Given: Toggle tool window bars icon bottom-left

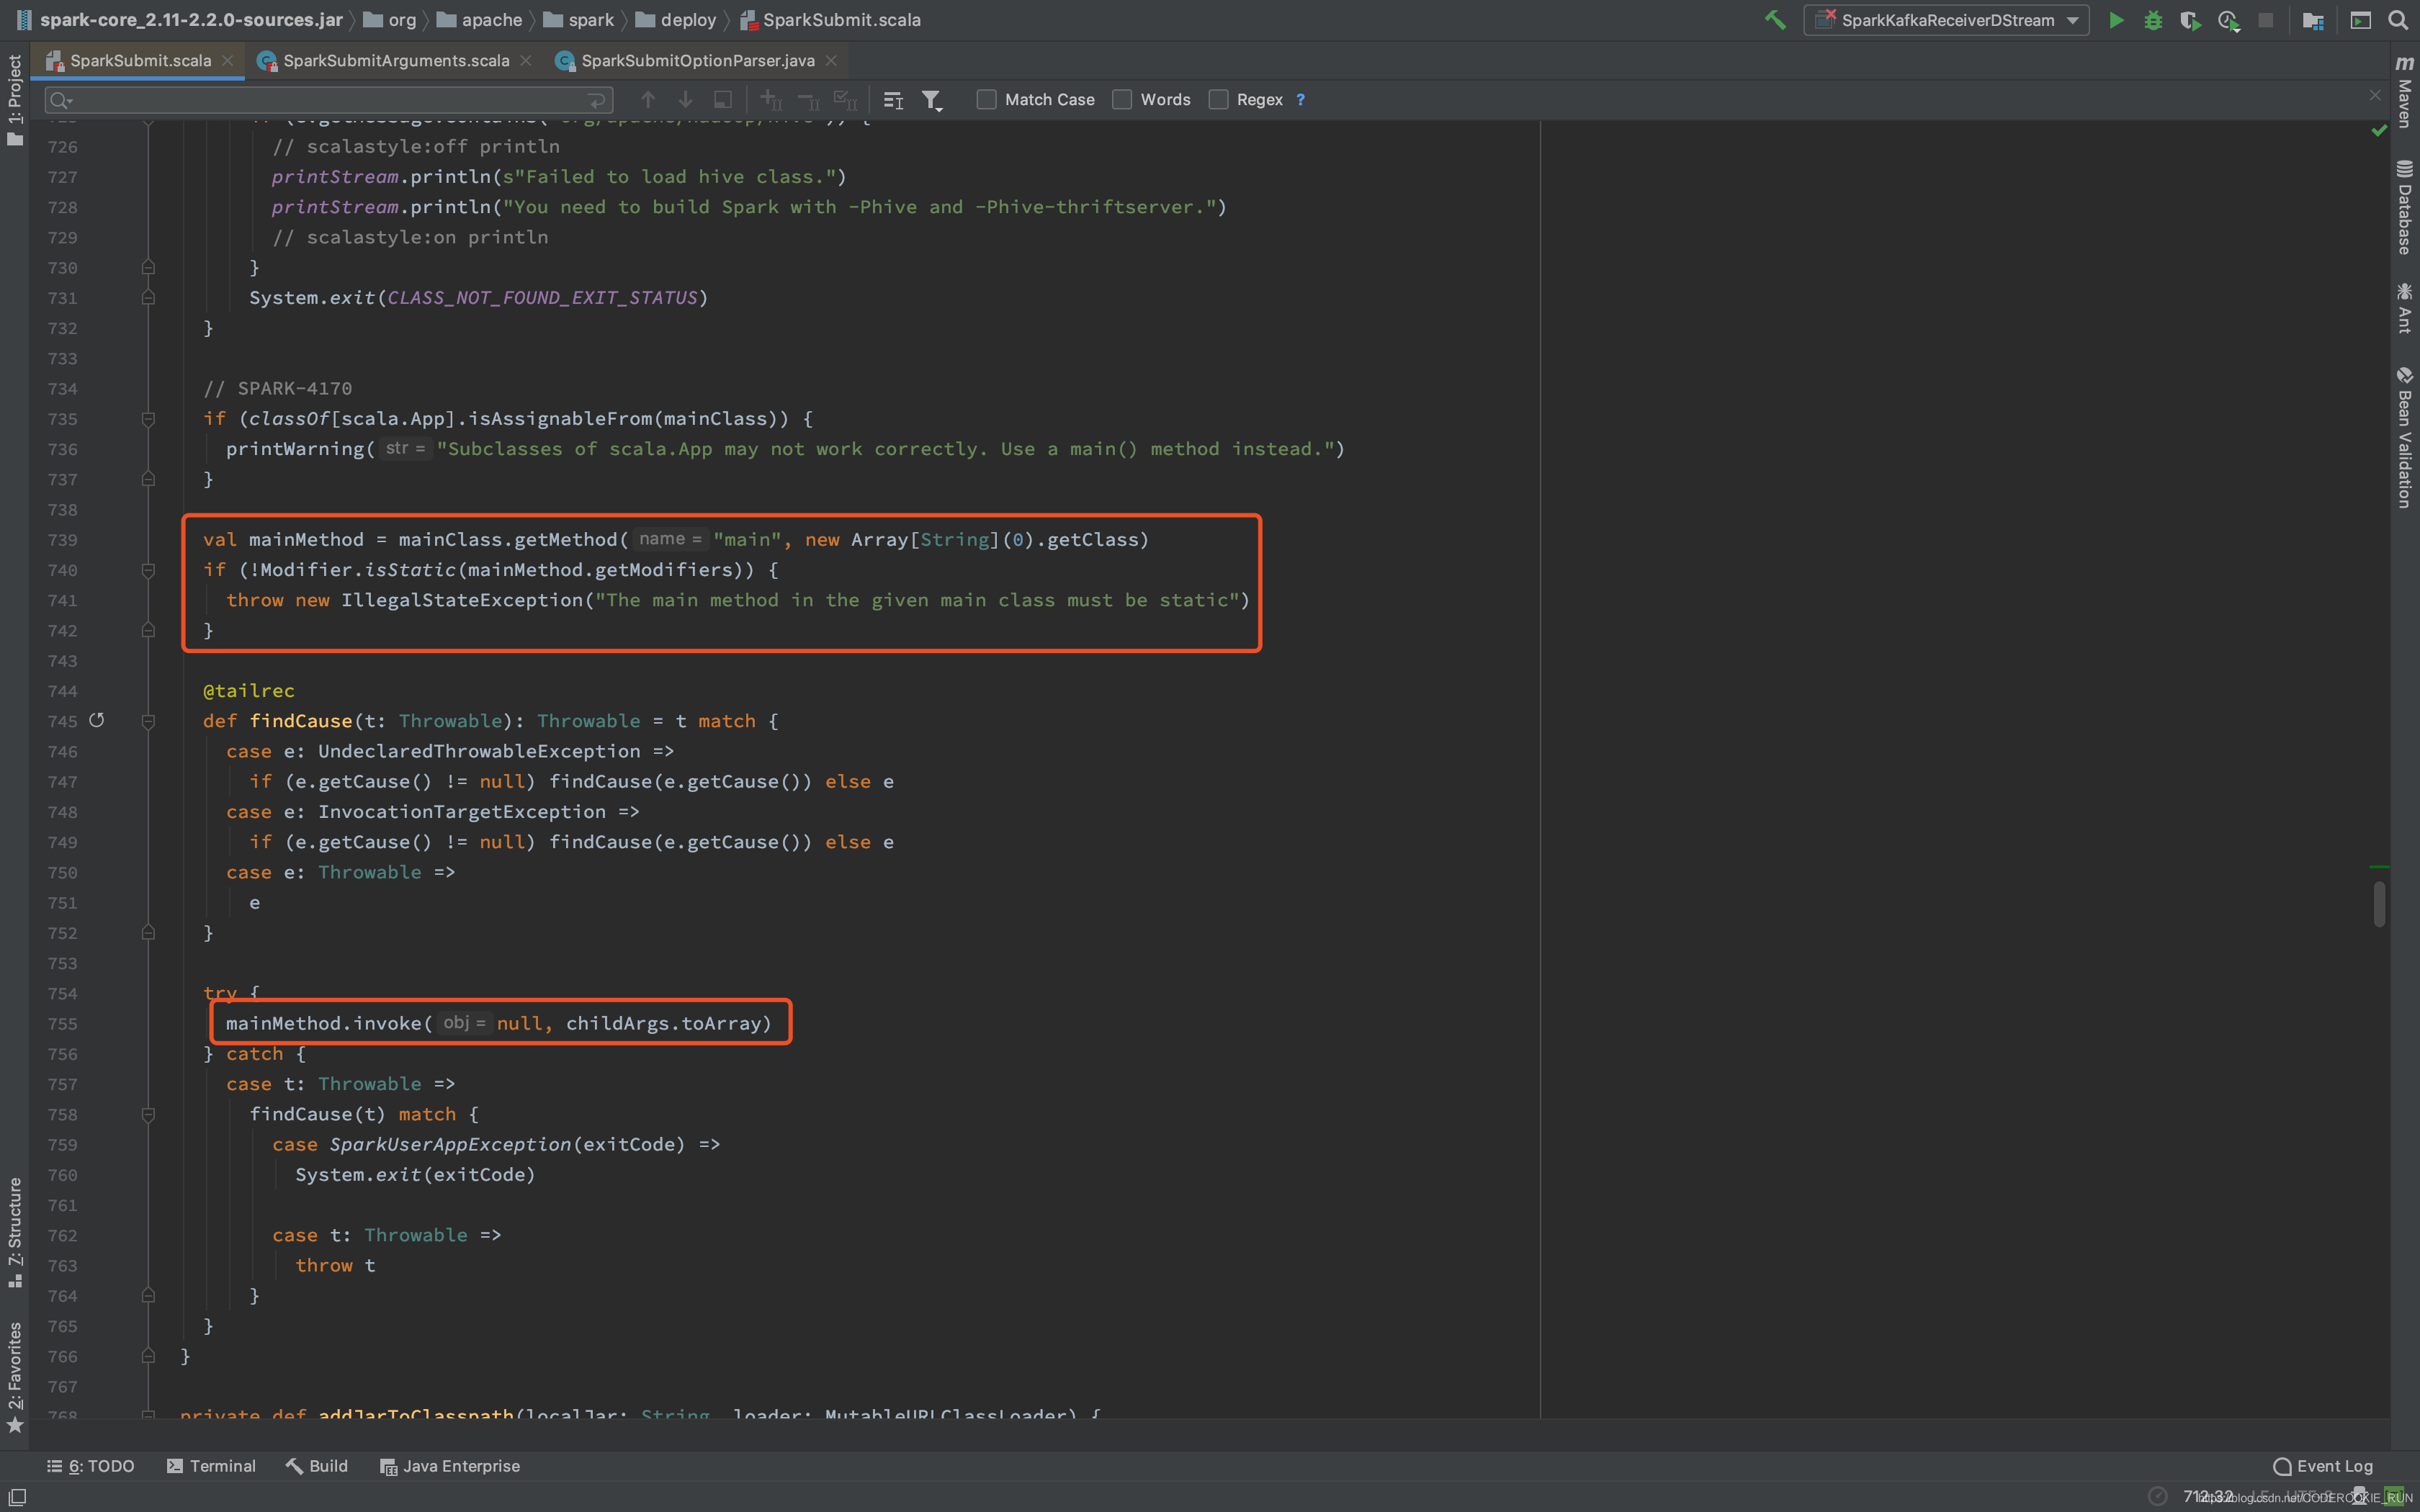Looking at the screenshot, I should coord(16,1496).
